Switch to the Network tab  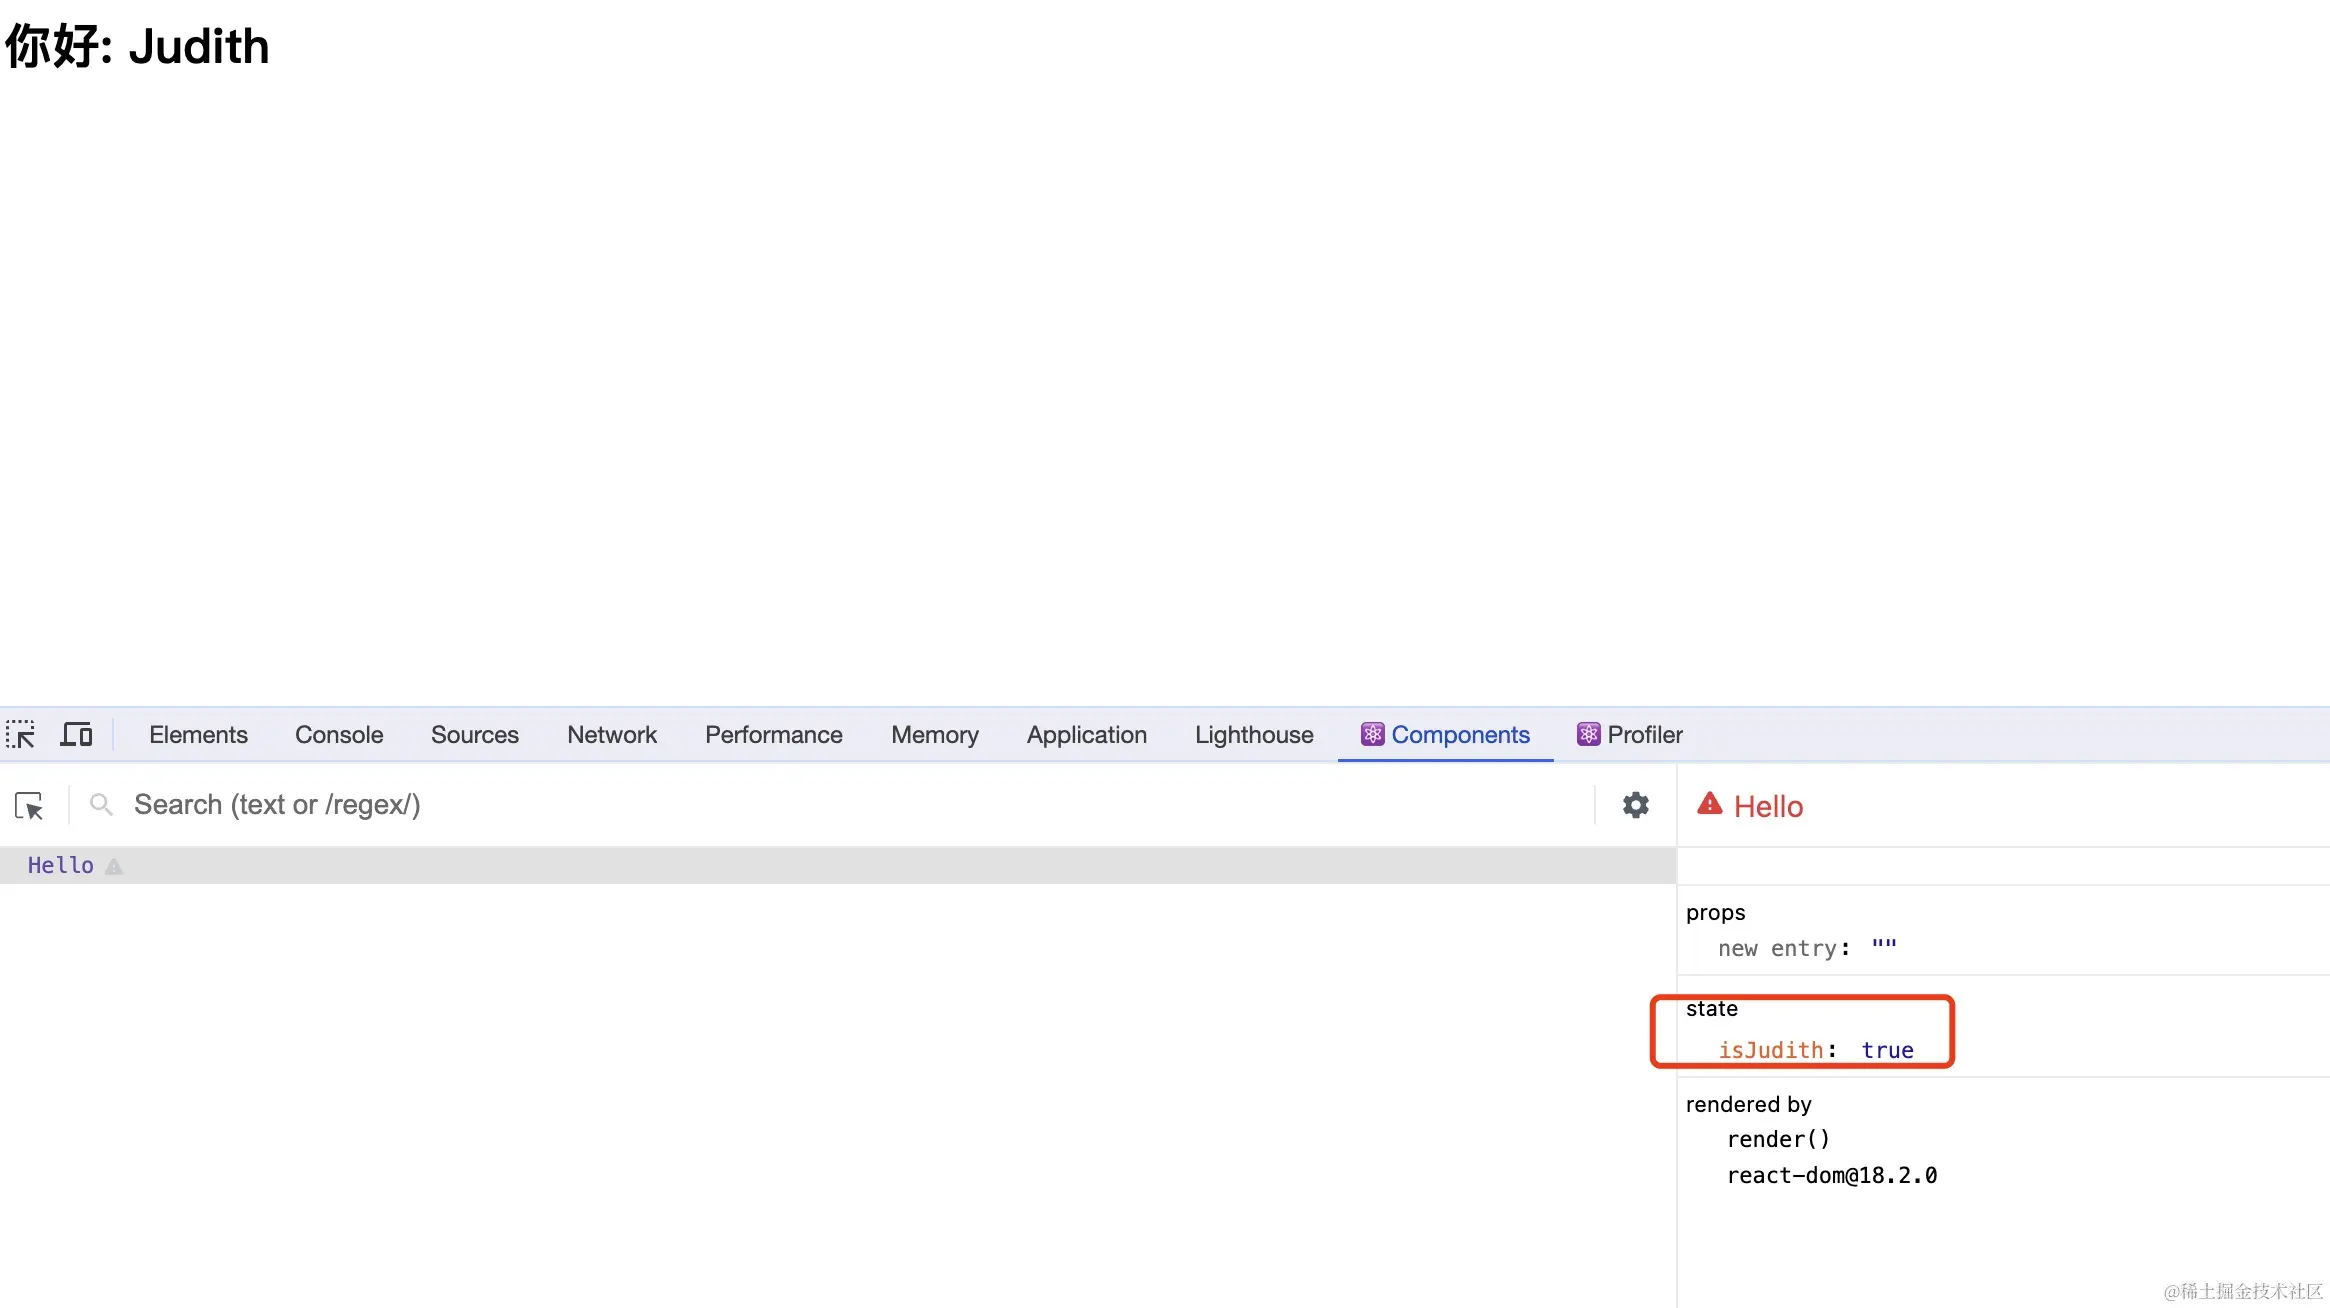[612, 735]
